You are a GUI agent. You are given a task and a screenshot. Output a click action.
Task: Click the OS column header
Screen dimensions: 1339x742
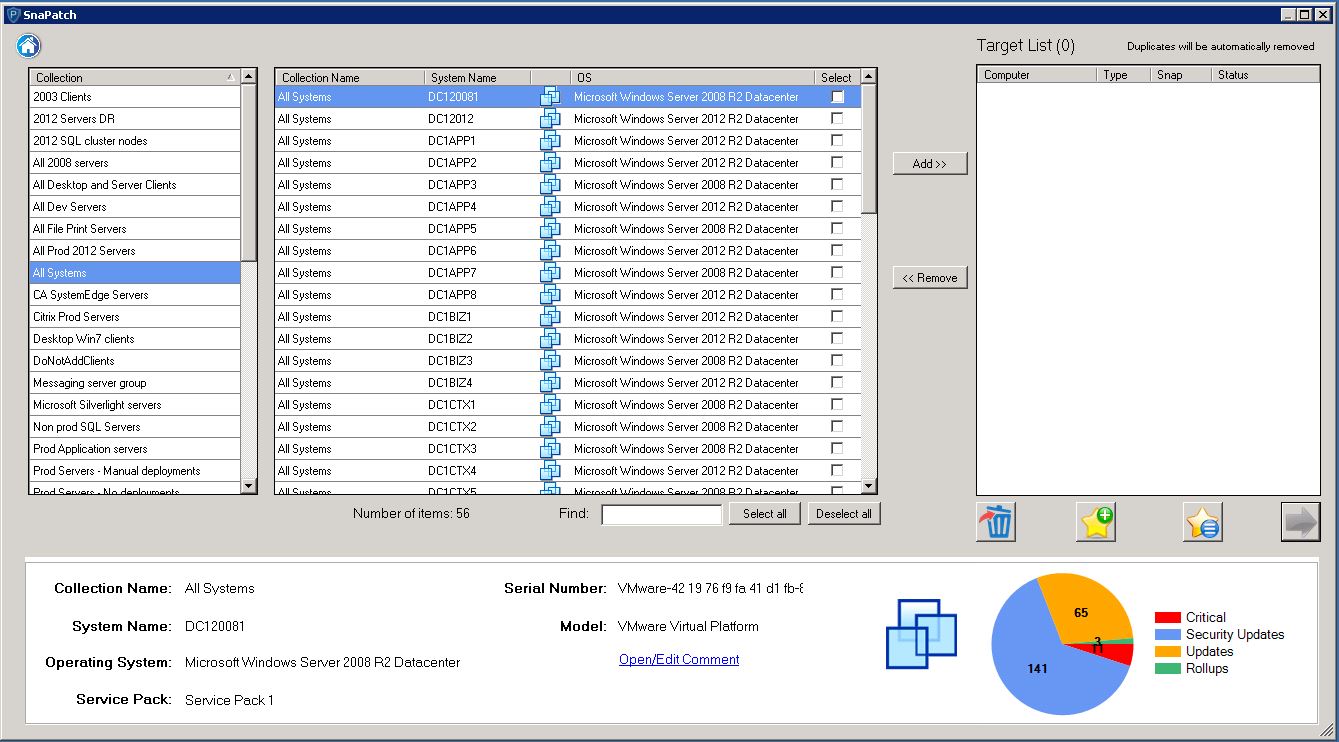(x=692, y=77)
